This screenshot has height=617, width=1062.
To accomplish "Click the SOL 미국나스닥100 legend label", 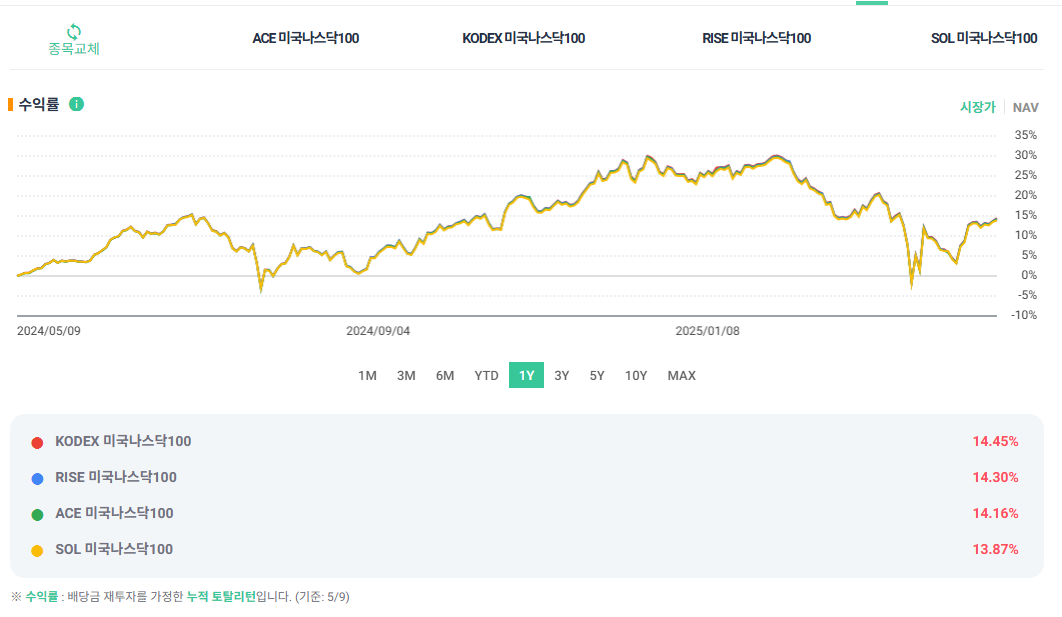I will pos(114,549).
